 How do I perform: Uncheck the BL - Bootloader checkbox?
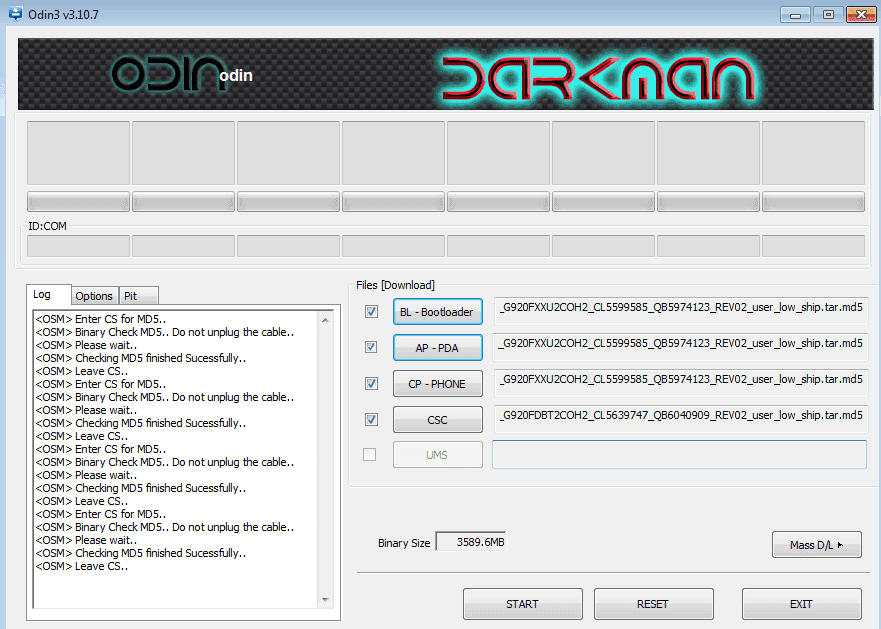[371, 311]
